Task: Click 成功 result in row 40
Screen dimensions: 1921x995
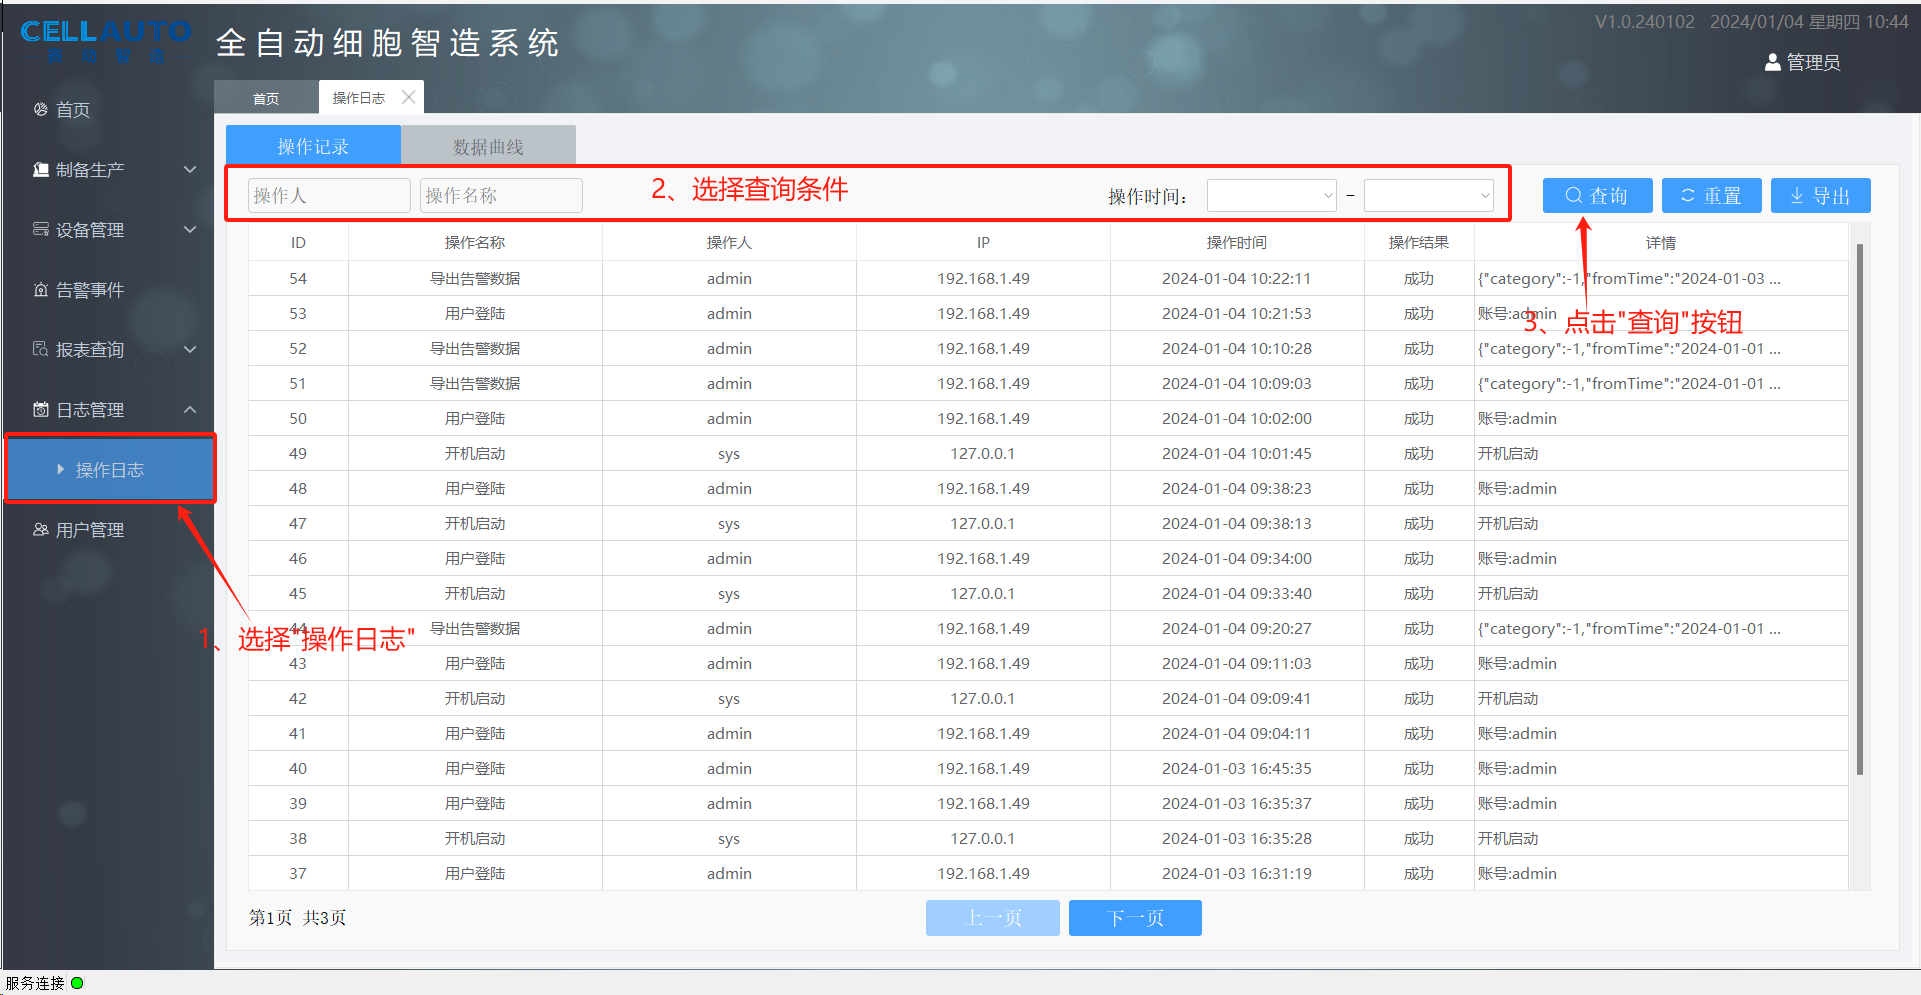Action: pyautogui.click(x=1419, y=768)
